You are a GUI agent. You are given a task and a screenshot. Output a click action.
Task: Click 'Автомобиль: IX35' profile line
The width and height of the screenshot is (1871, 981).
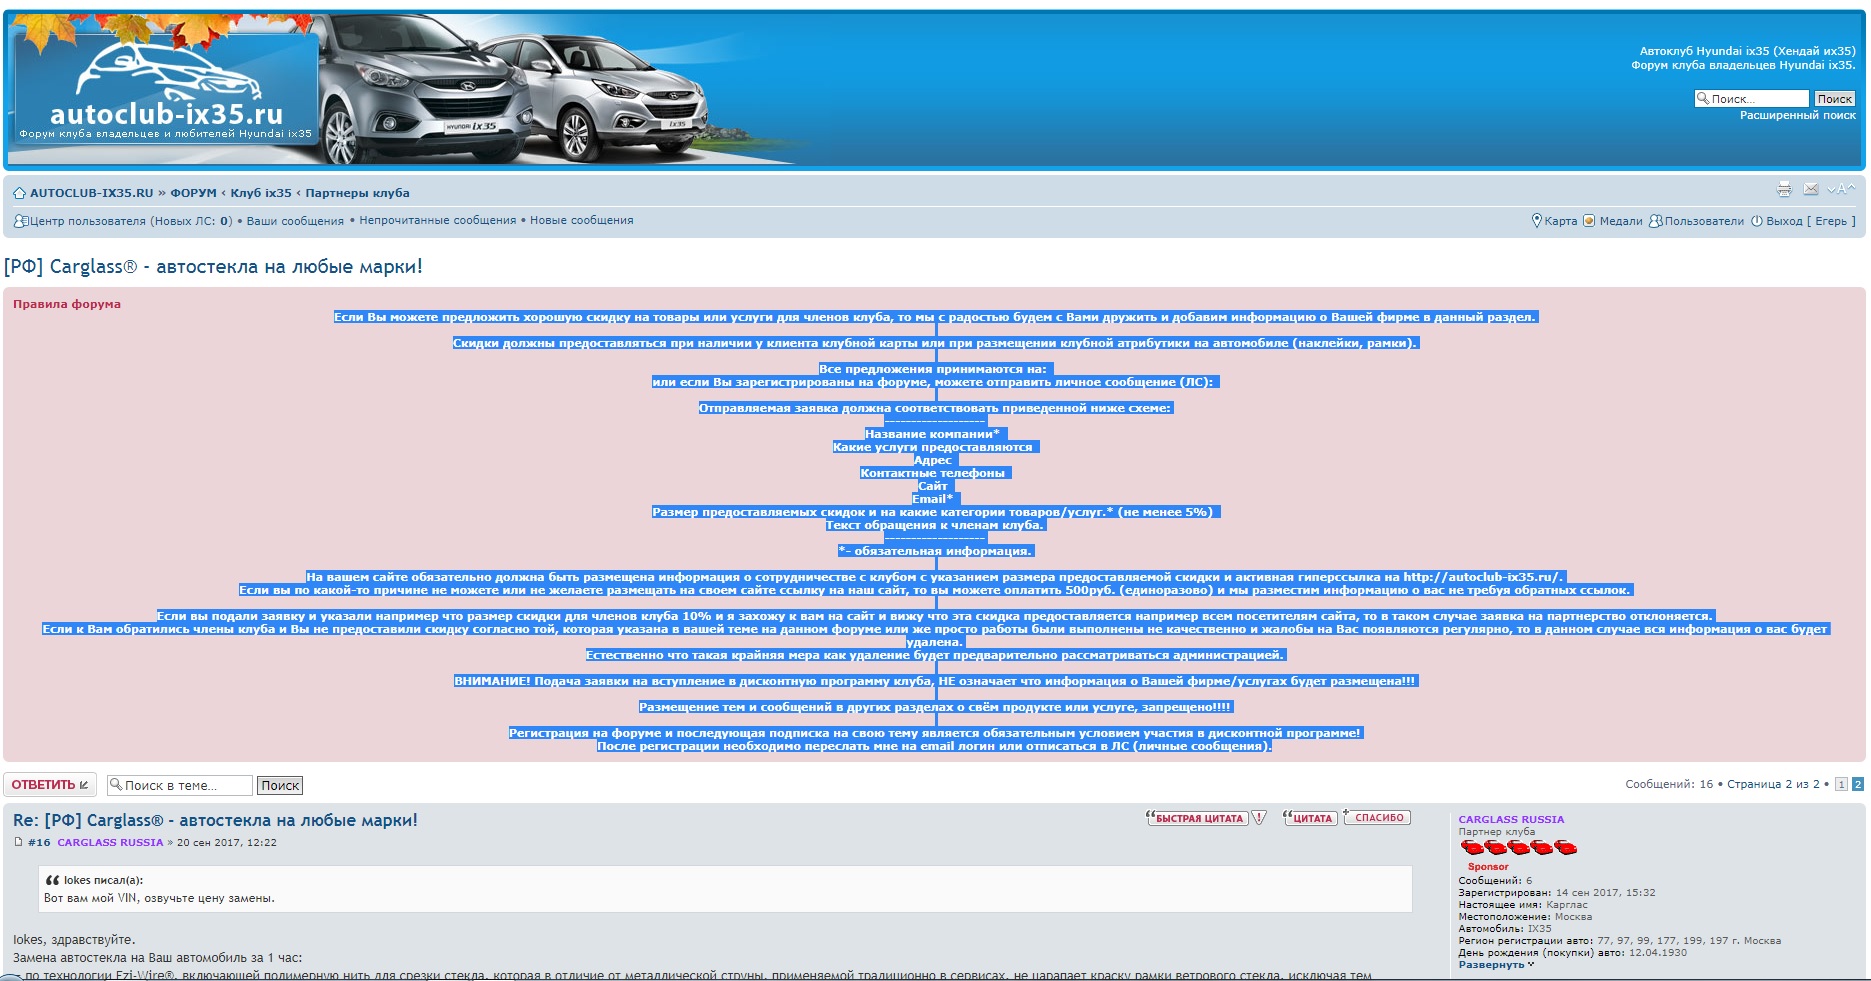pos(1505,929)
